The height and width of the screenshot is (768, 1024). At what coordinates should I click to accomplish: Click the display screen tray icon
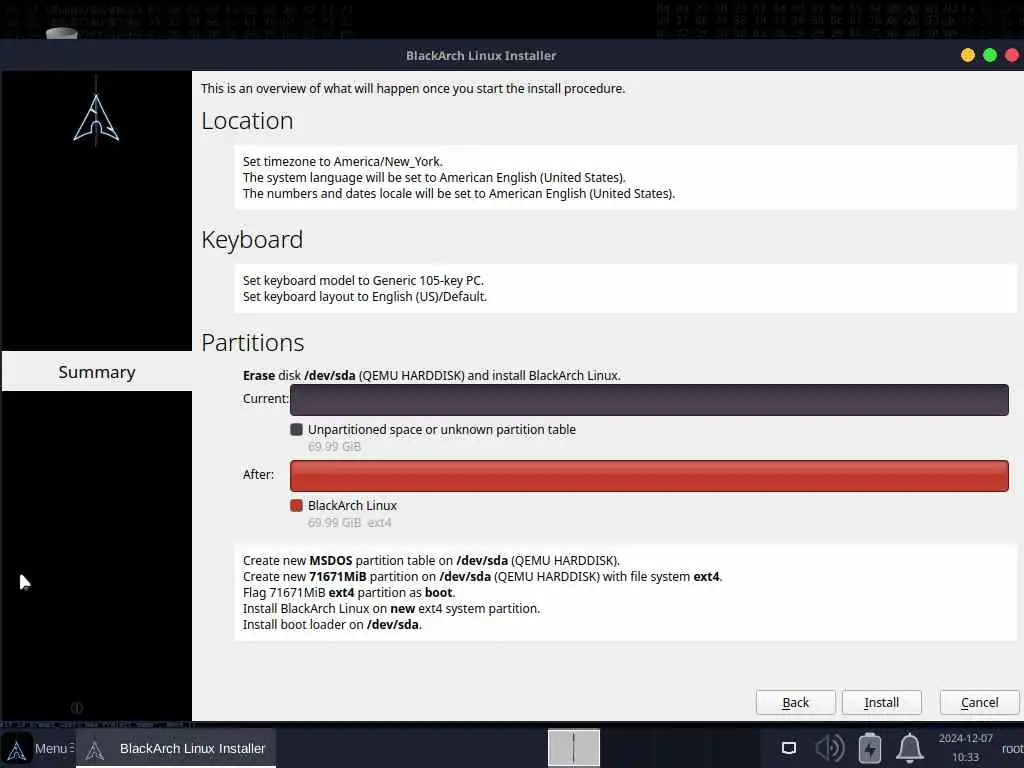coord(789,748)
